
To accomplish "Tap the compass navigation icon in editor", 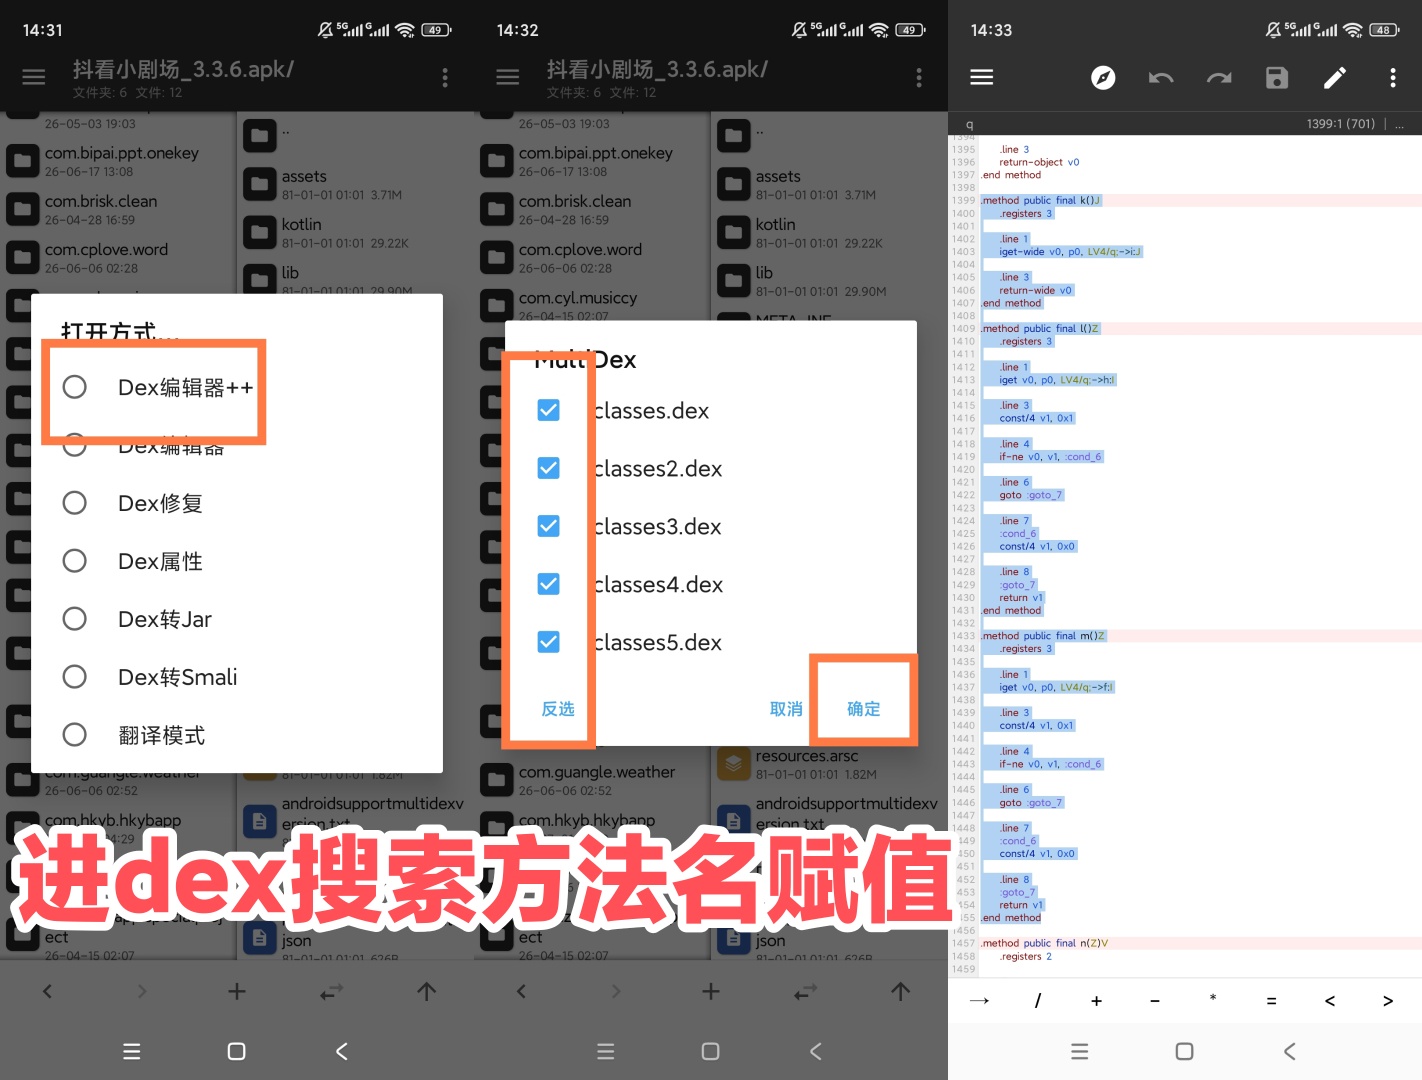I will (1103, 77).
